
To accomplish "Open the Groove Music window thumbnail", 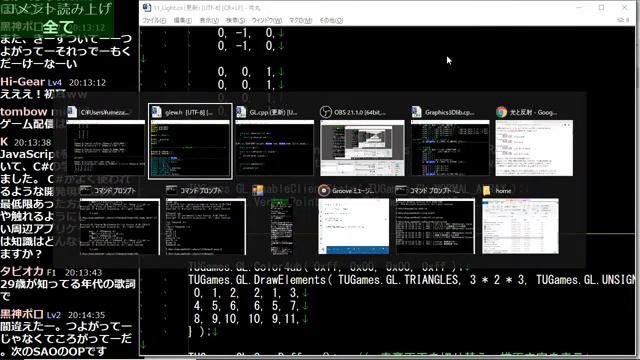I will (354, 226).
